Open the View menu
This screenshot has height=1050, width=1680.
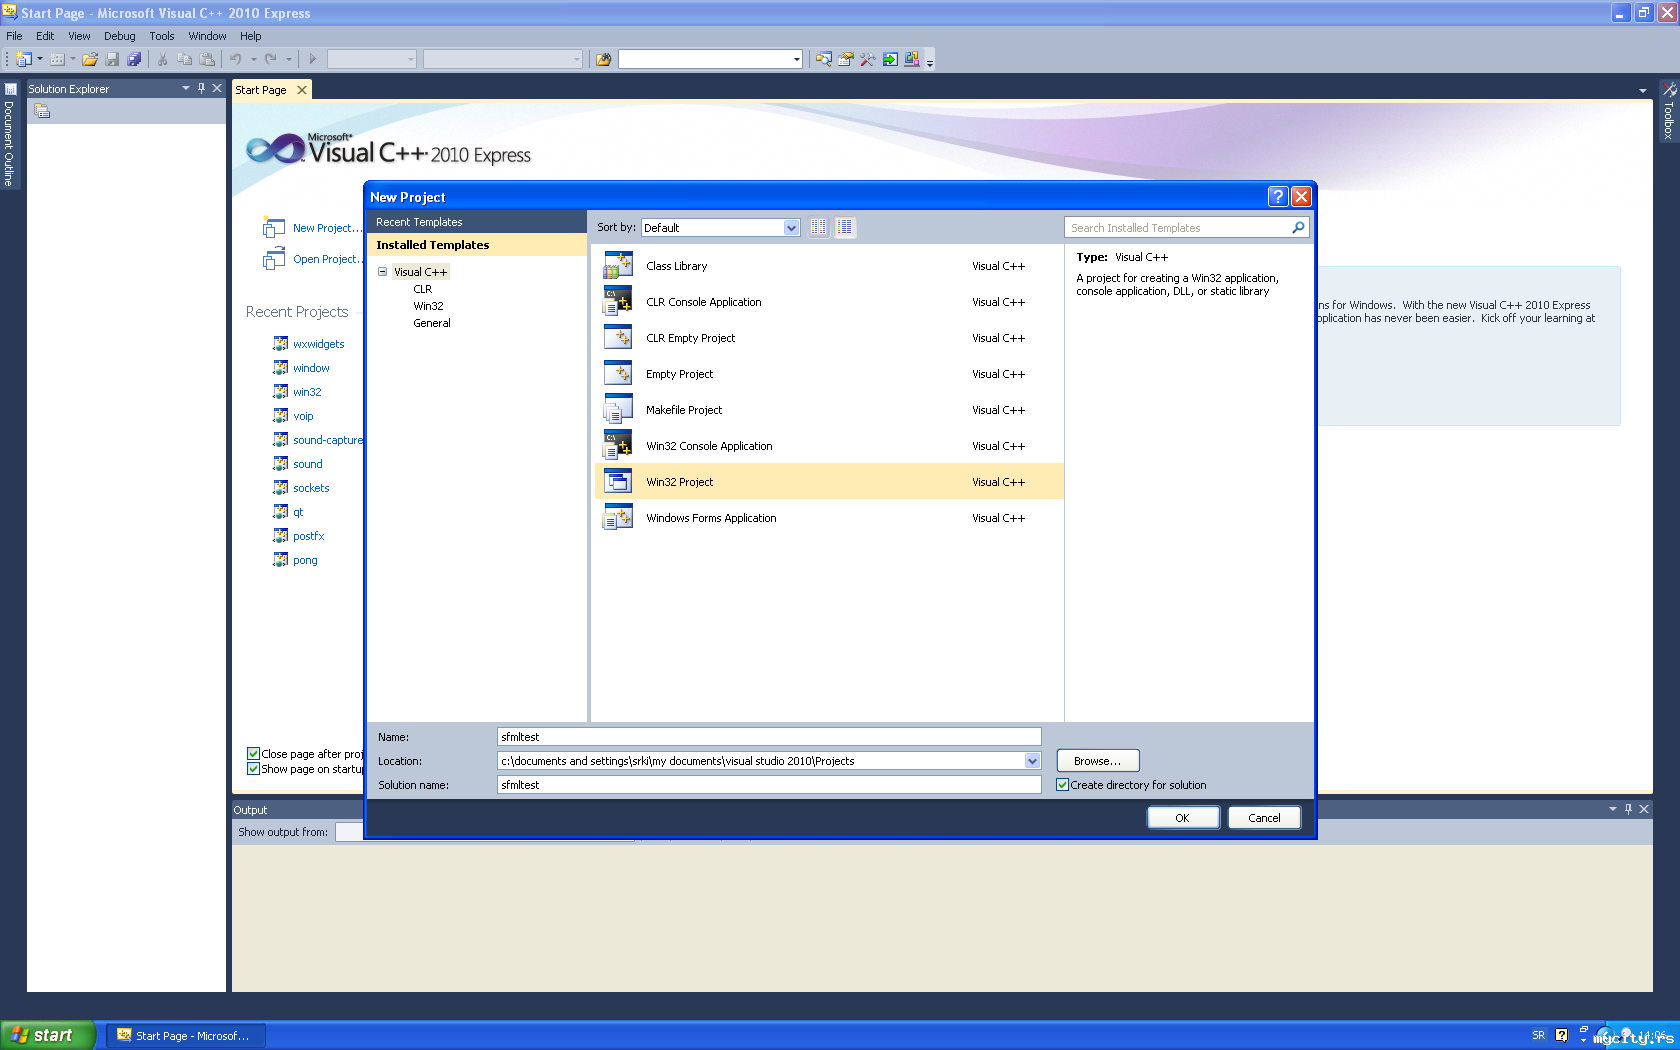click(79, 36)
